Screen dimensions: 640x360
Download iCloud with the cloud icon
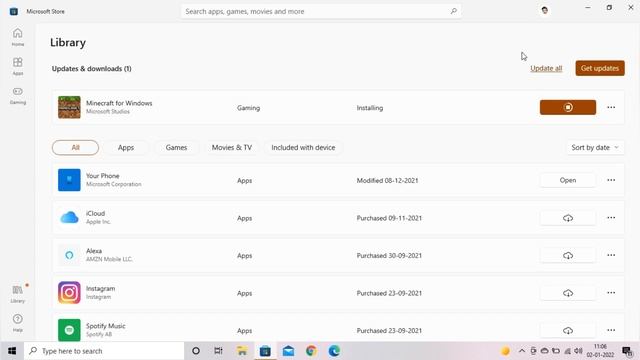(568, 218)
